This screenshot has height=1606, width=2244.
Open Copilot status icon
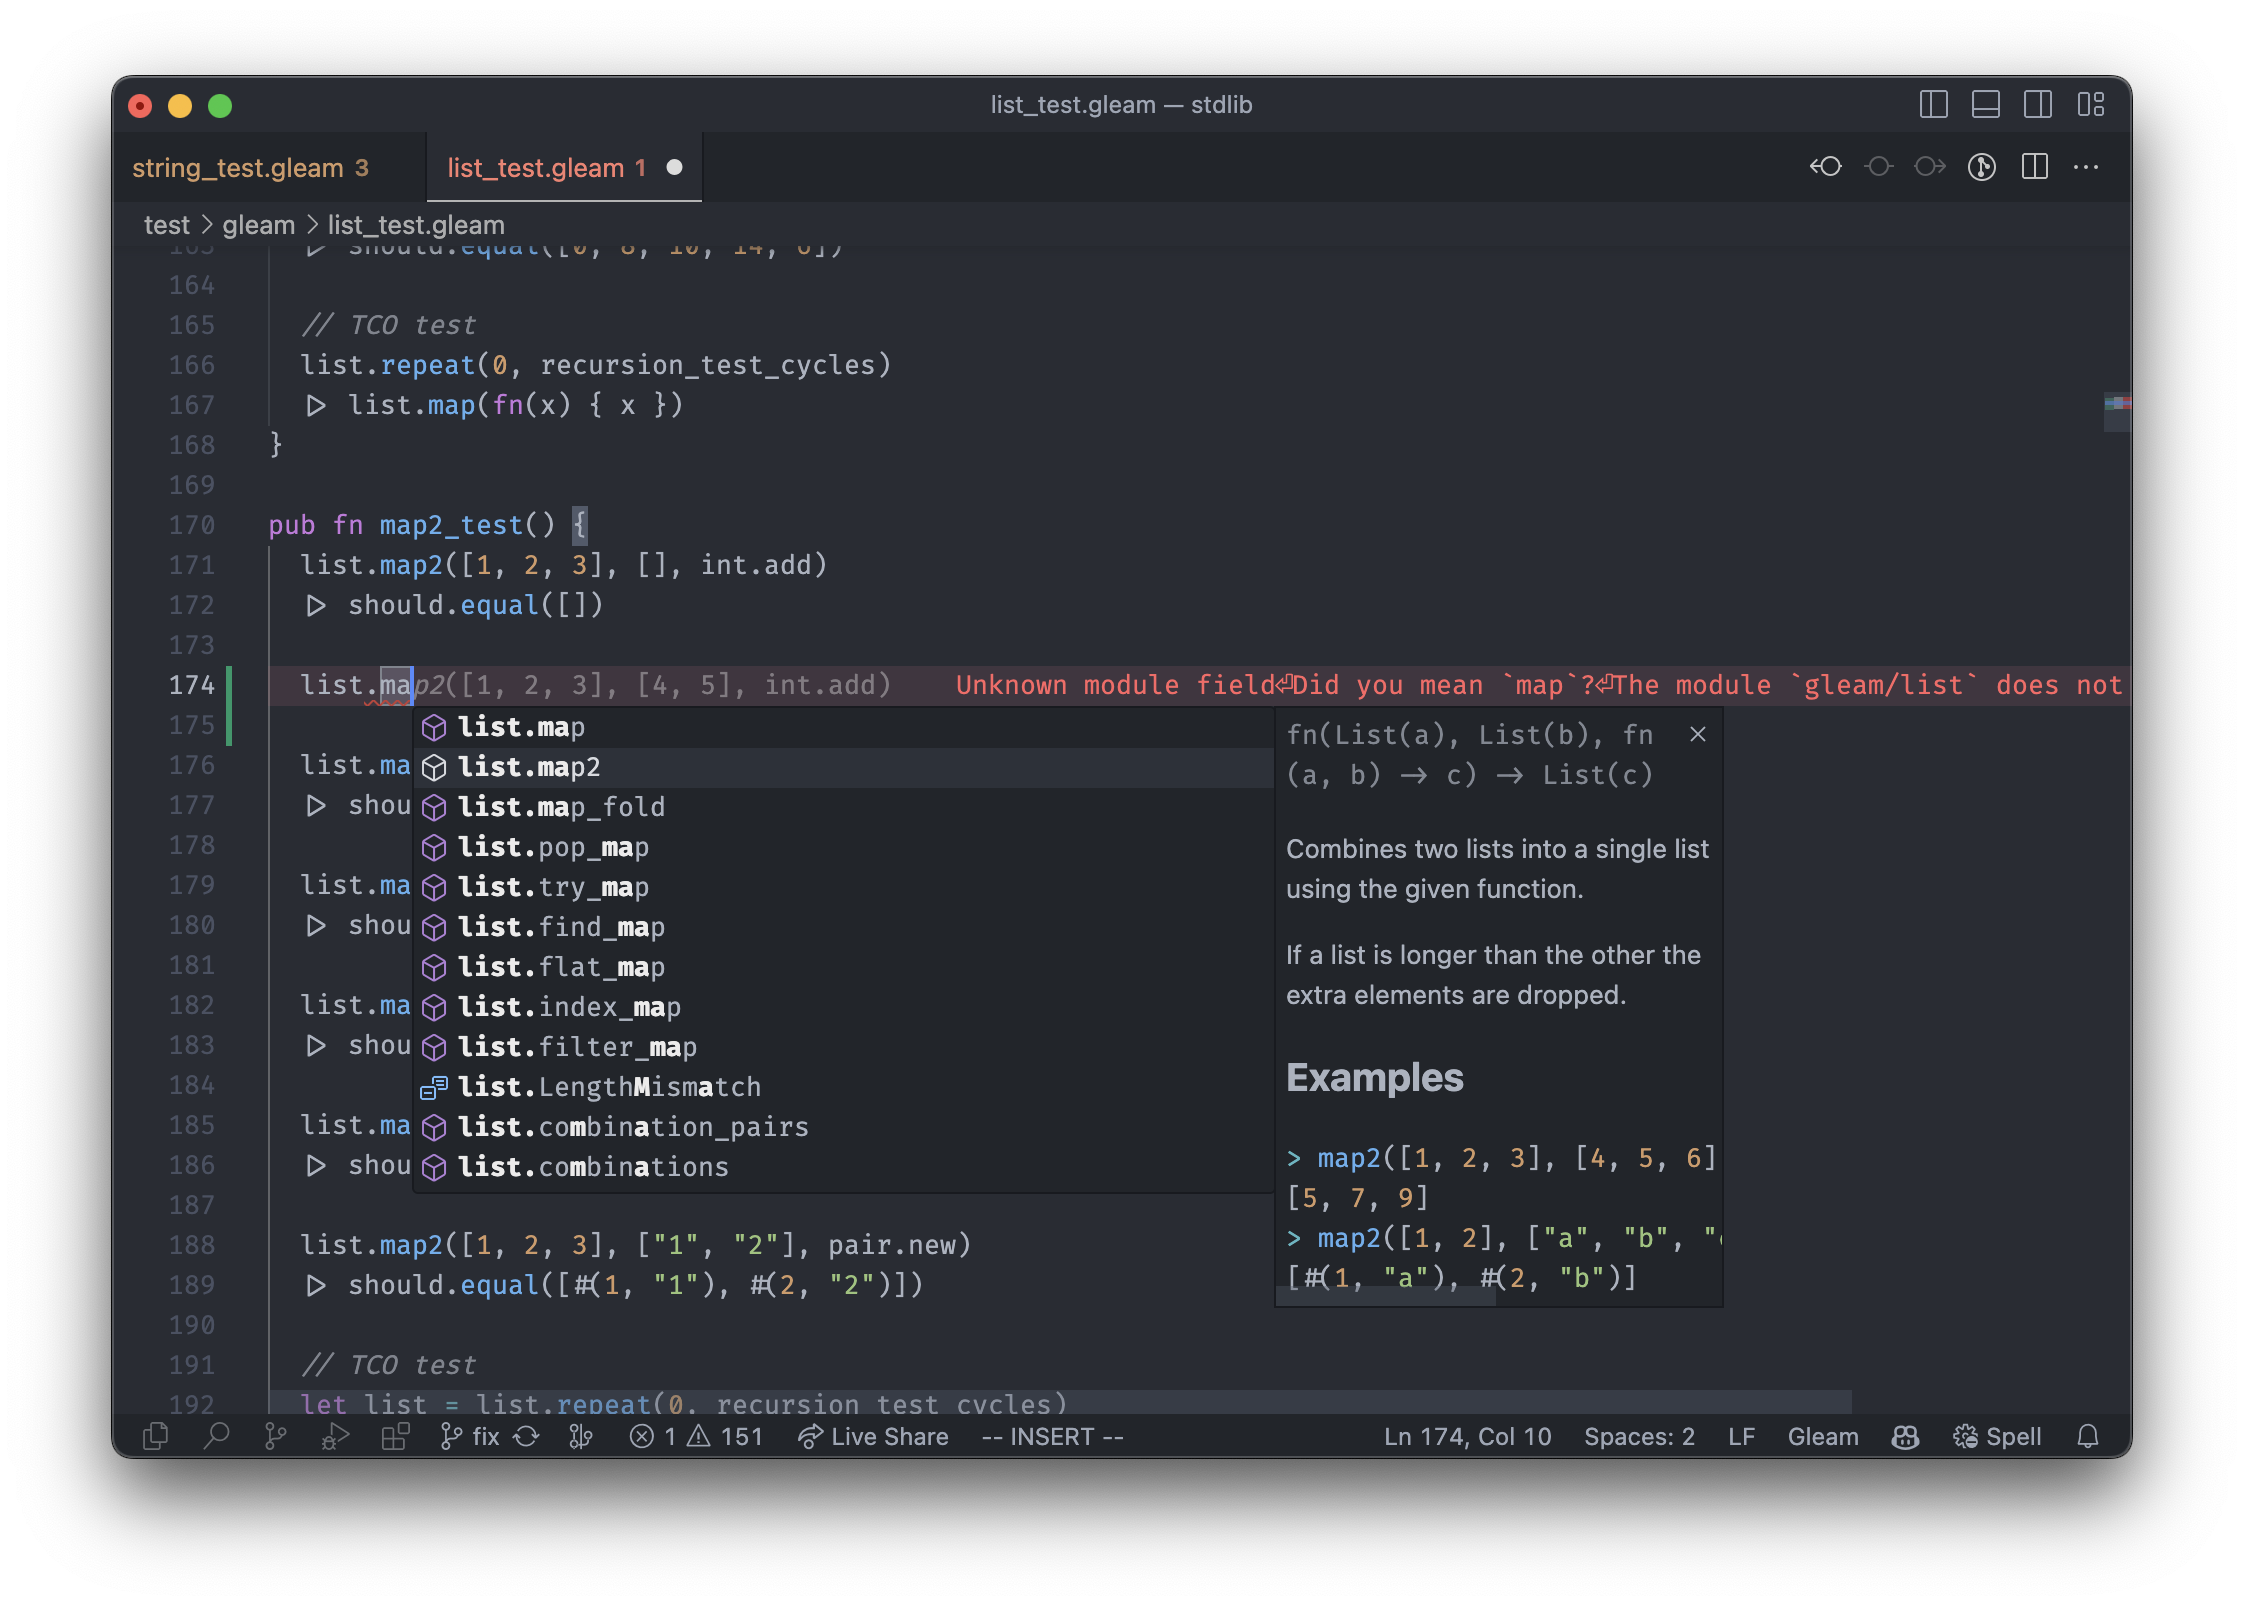coord(1905,1437)
